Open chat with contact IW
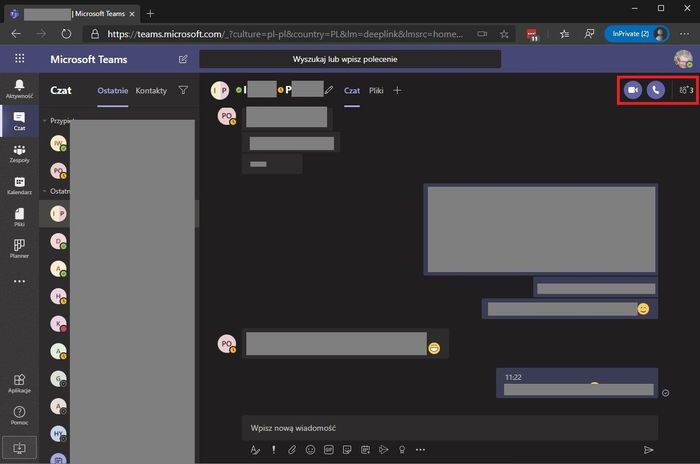Screen dimensions: 700x464 pyautogui.click(x=58, y=143)
